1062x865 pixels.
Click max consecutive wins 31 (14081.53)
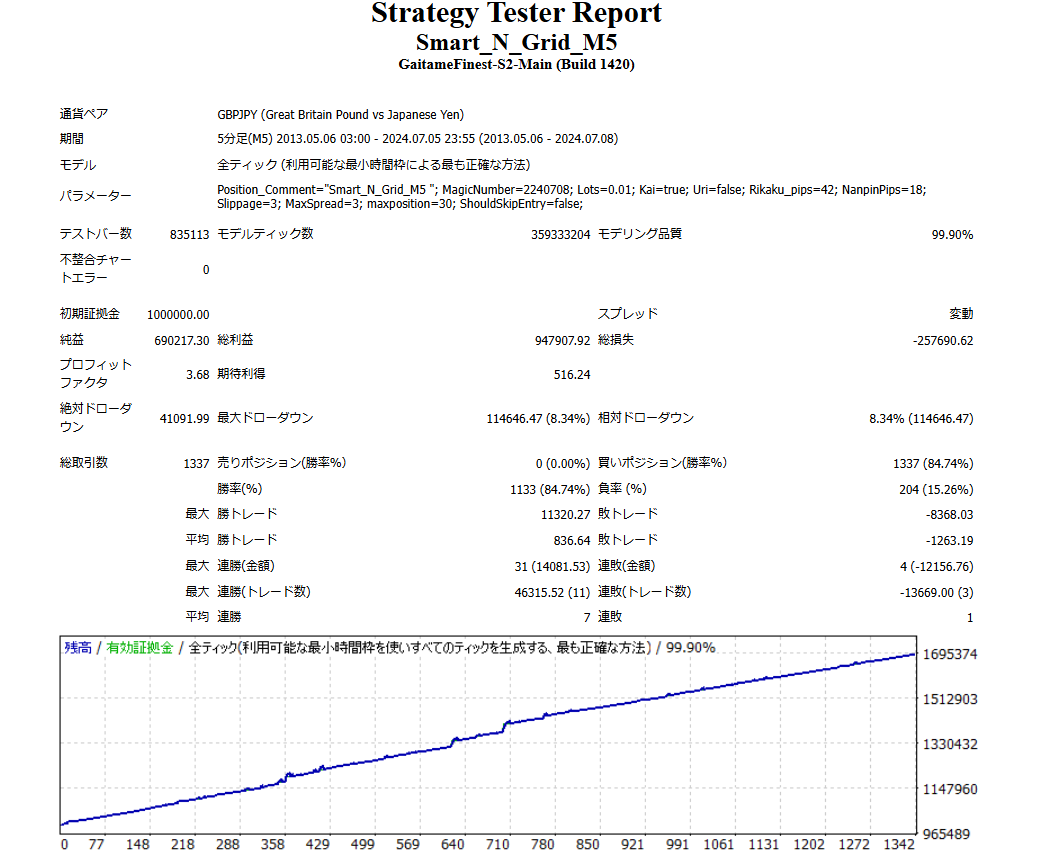click(x=552, y=566)
